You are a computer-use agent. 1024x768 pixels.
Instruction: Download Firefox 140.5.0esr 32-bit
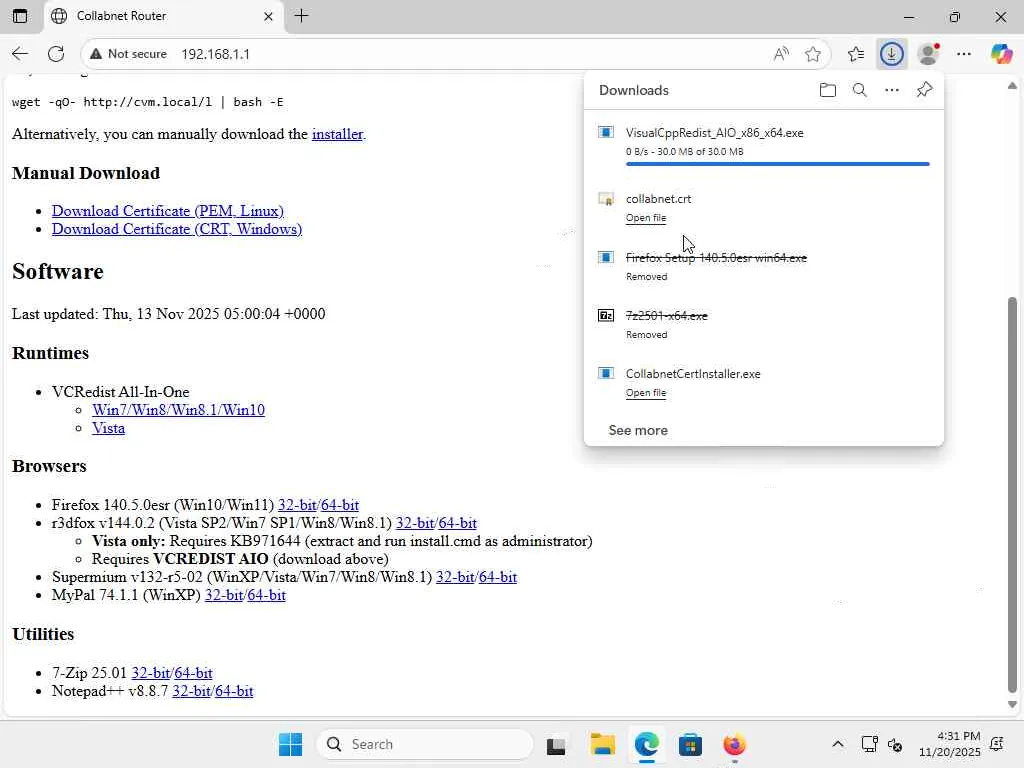point(297,505)
